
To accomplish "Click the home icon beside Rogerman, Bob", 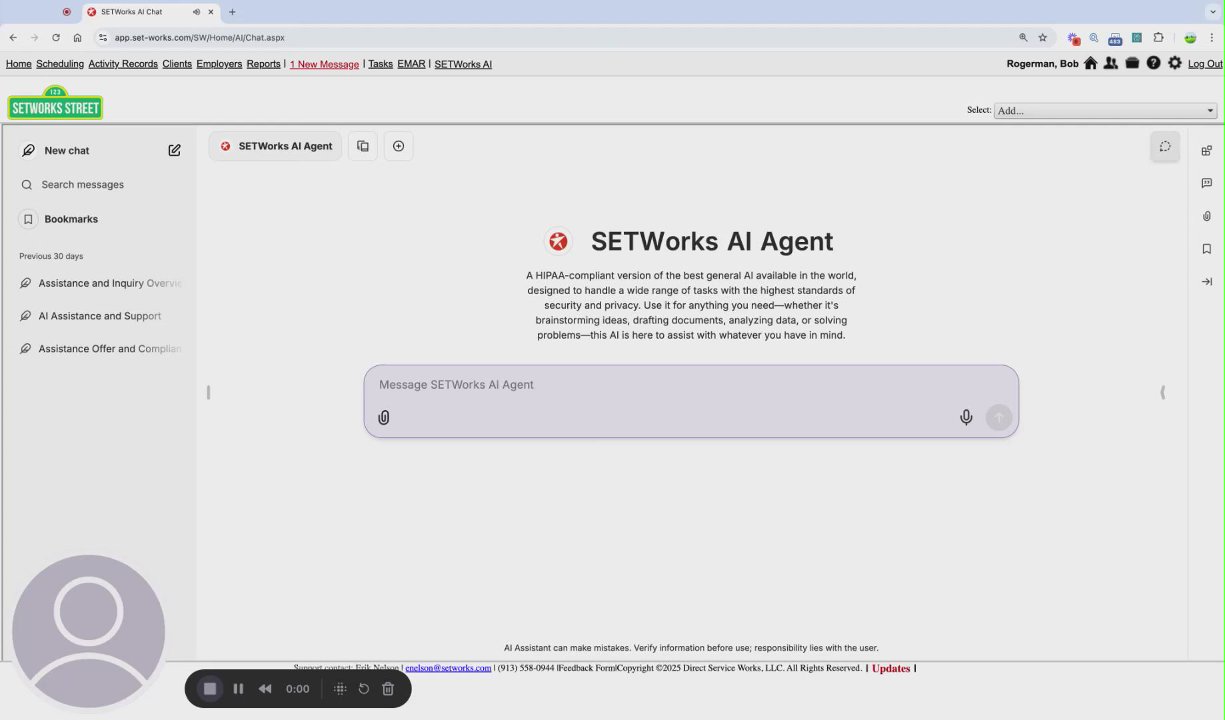I will tap(1090, 63).
